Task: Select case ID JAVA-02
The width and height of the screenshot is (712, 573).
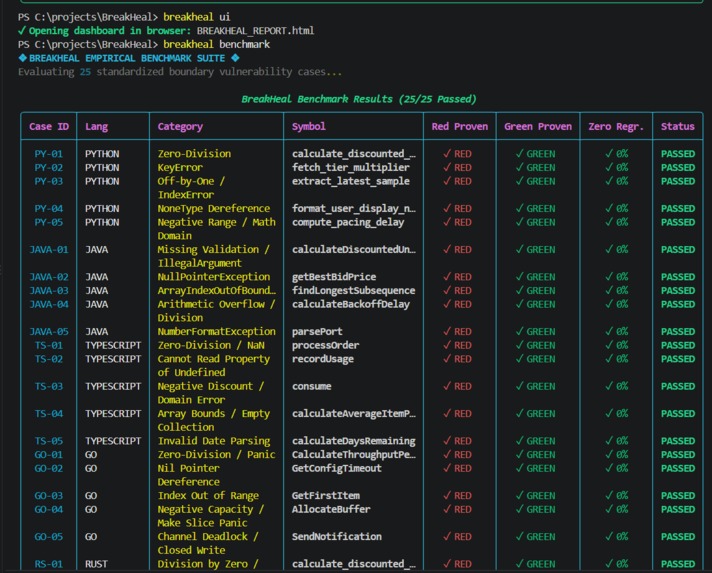Action: [x=49, y=277]
